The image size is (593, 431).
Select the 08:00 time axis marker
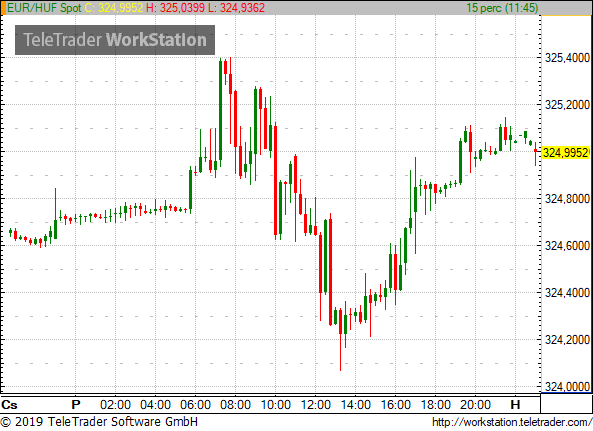[x=235, y=405]
